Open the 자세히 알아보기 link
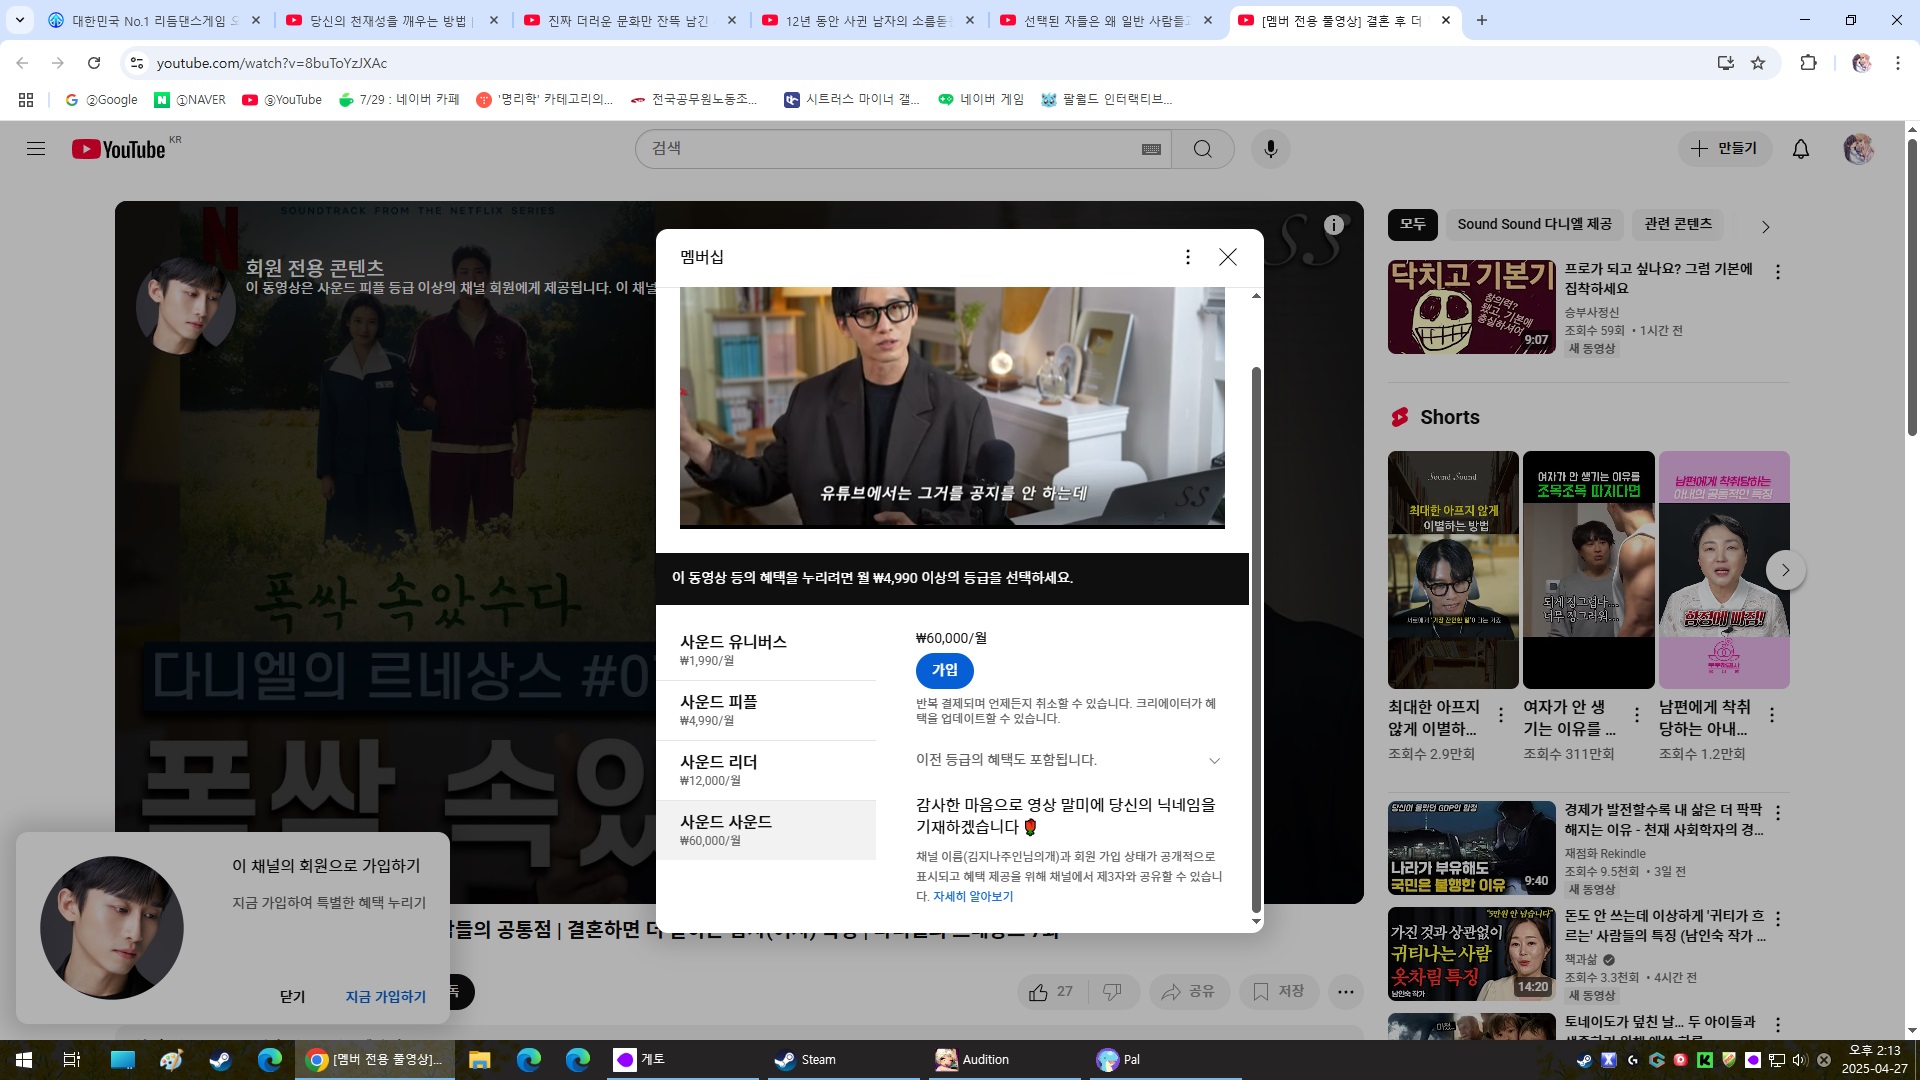1920x1080 pixels. (972, 897)
